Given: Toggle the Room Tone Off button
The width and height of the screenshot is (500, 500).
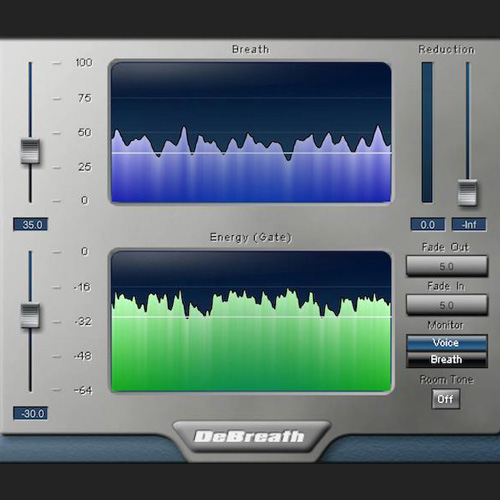Looking at the screenshot, I should pos(446,399).
